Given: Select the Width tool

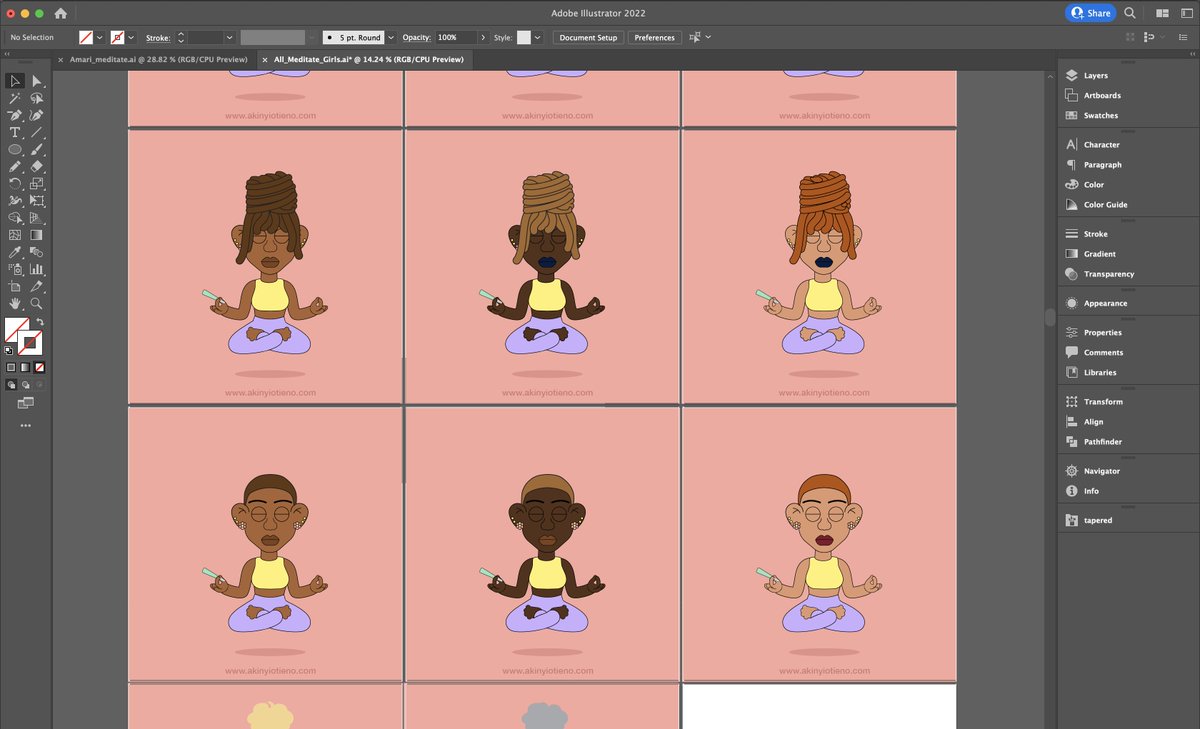Looking at the screenshot, I should [15, 200].
